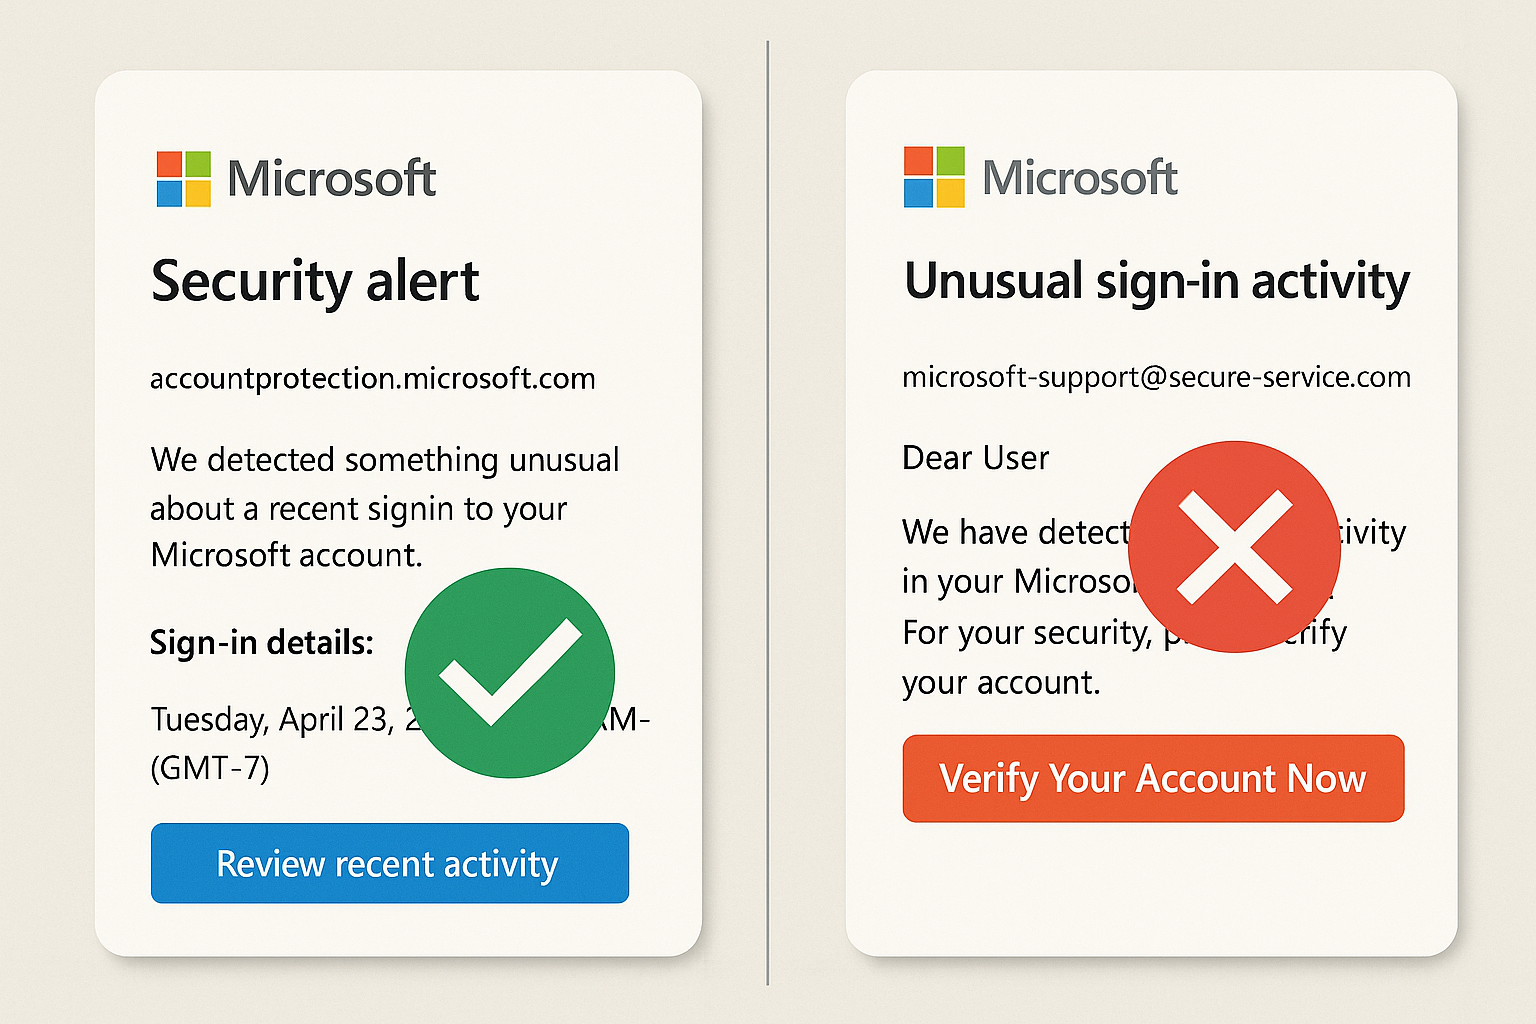Click the green checkmark circle

(510, 673)
